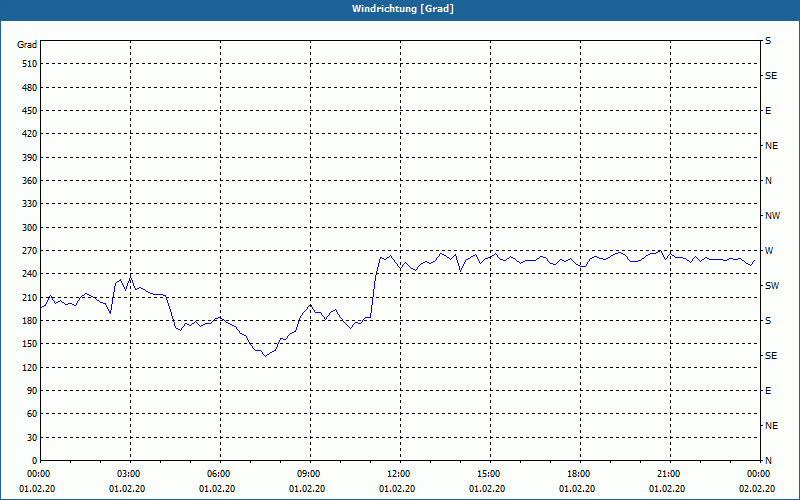Select the 12:00 time axis label

click(x=399, y=474)
